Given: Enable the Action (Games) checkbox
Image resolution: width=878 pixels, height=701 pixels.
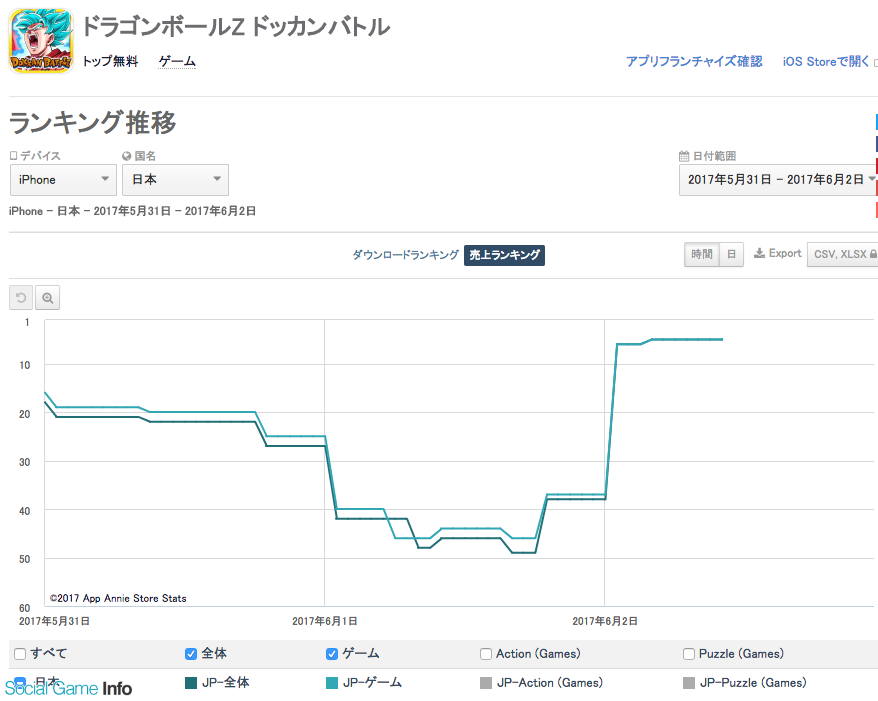Looking at the screenshot, I should [x=486, y=654].
